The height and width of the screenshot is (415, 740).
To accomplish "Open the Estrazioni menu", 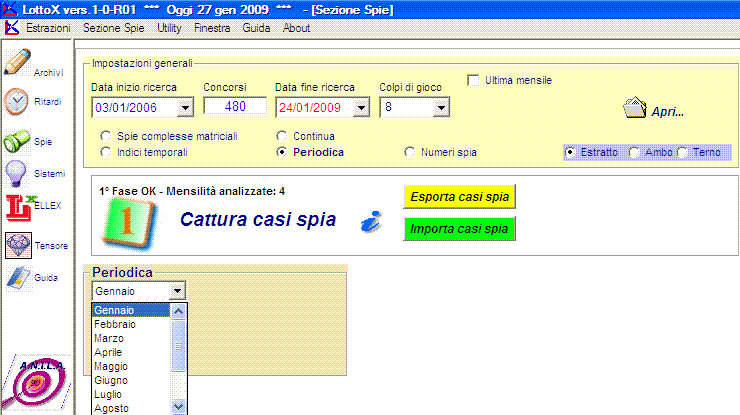I will coord(48,28).
